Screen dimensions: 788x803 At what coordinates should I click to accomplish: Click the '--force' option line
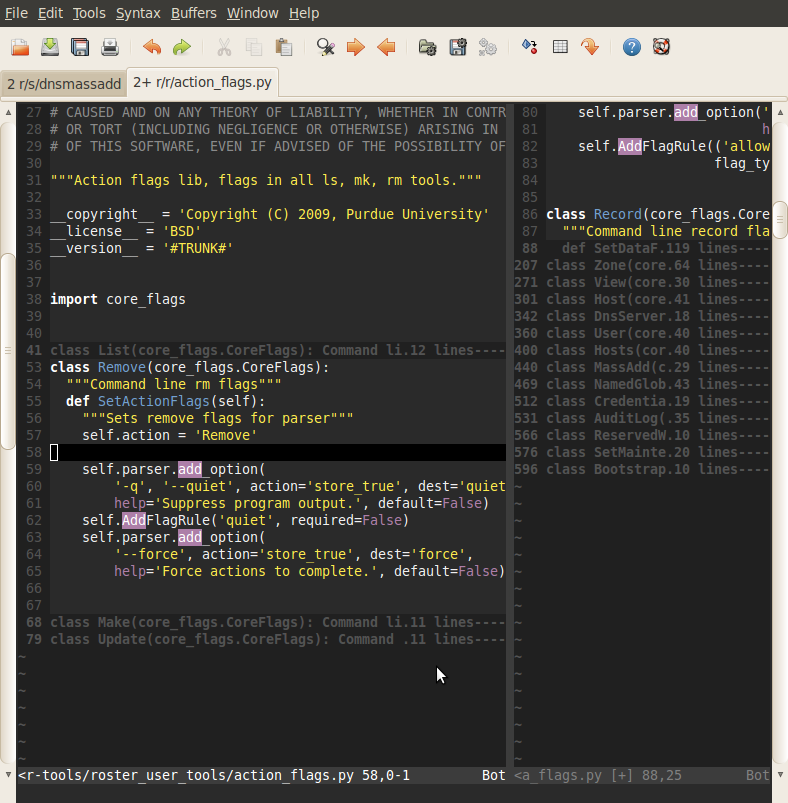pyautogui.click(x=293, y=554)
